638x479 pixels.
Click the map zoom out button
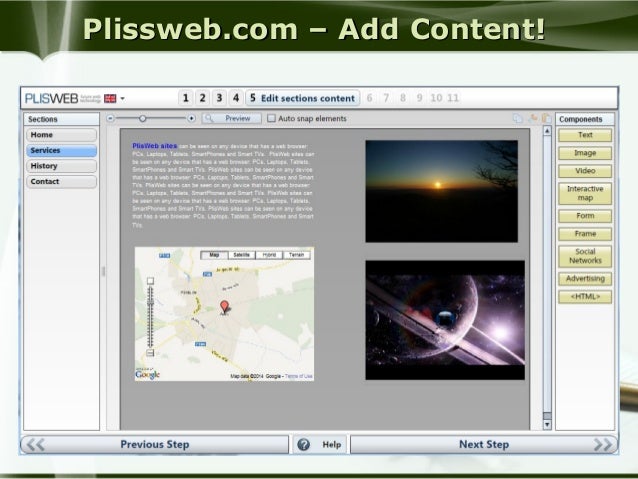150,353
